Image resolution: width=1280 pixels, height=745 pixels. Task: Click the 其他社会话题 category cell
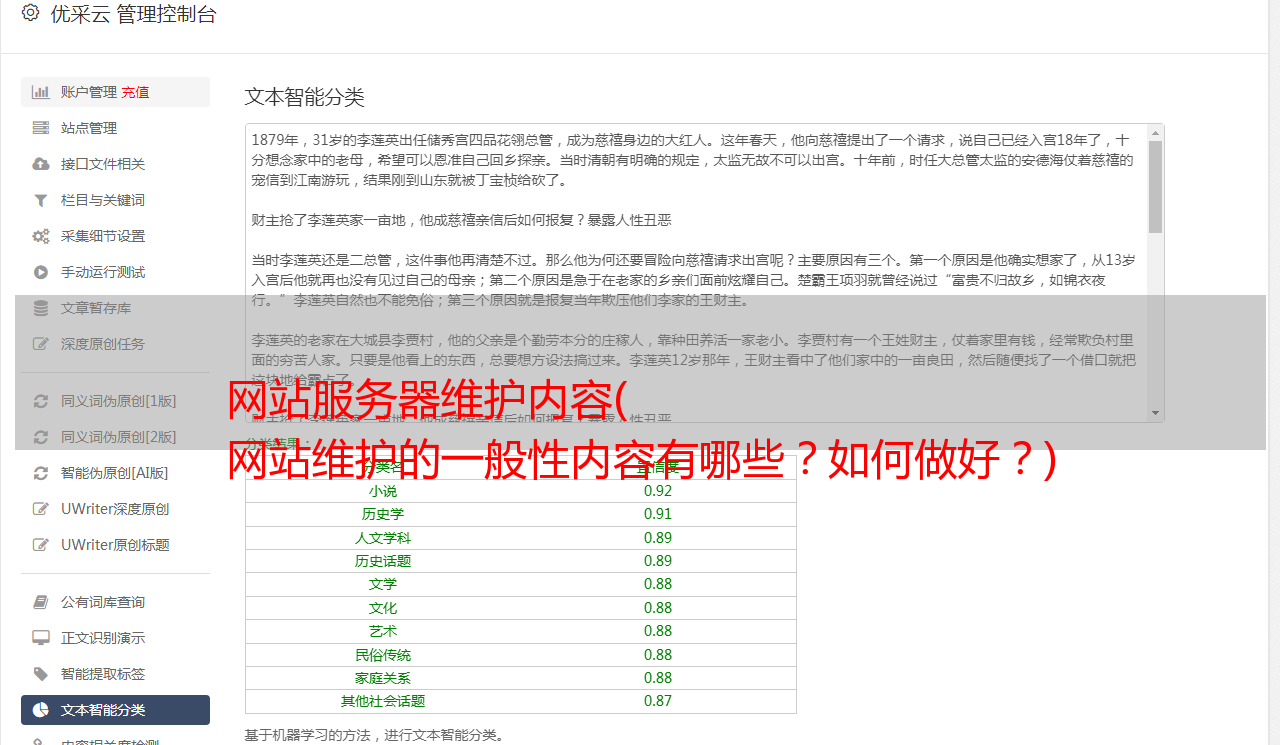click(383, 701)
